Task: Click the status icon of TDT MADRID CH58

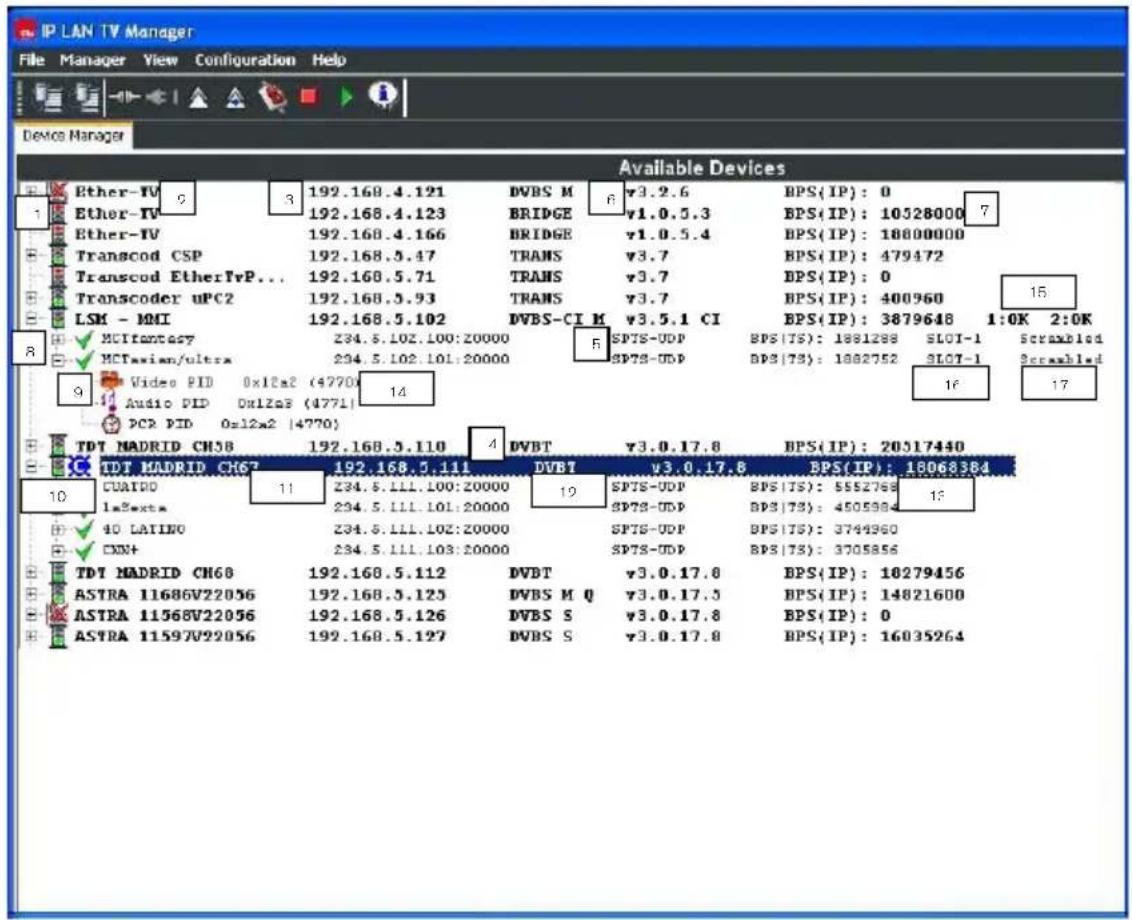Action: pyautogui.click(x=58, y=446)
